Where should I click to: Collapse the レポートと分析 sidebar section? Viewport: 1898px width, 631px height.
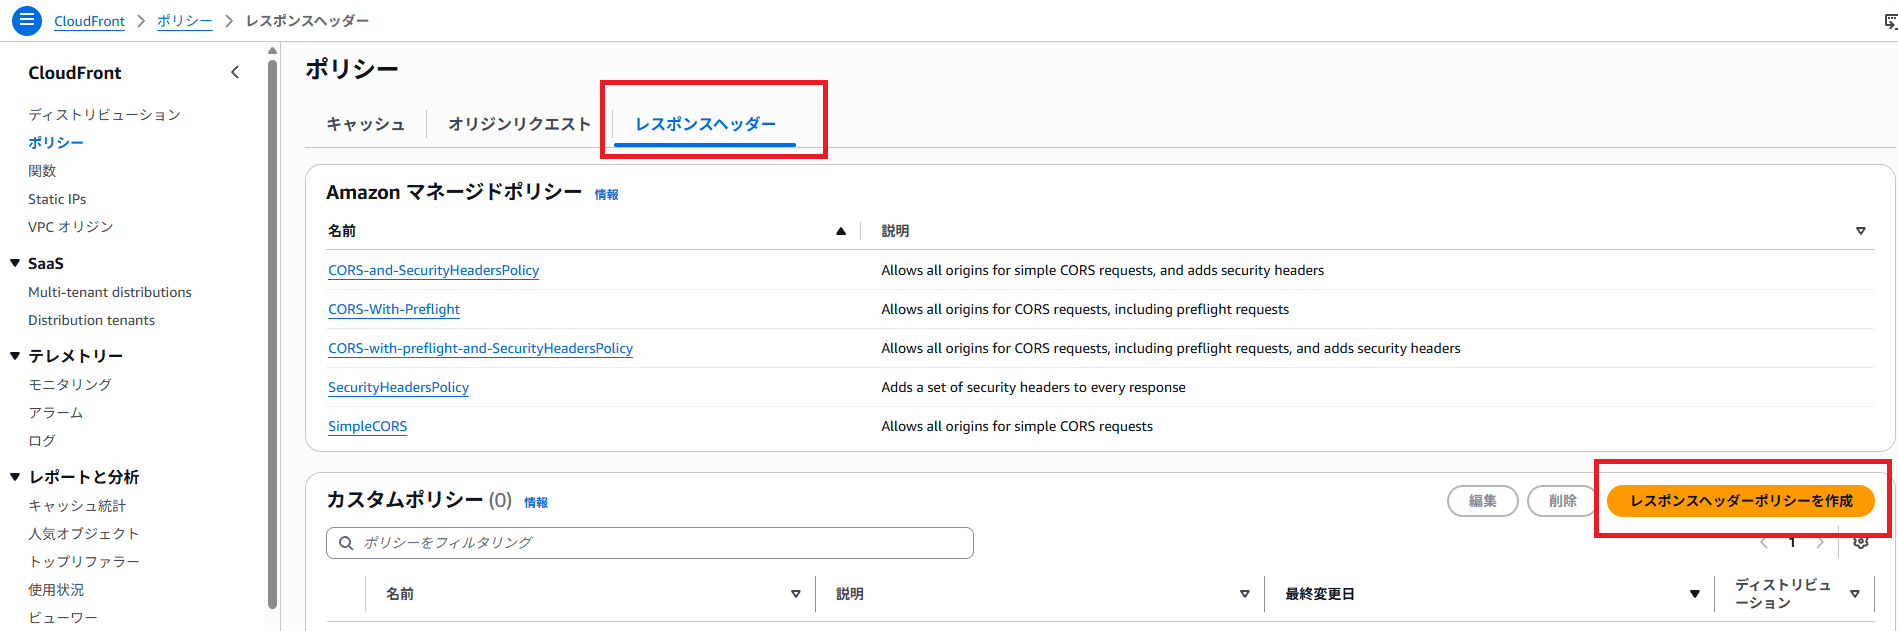click(x=15, y=477)
